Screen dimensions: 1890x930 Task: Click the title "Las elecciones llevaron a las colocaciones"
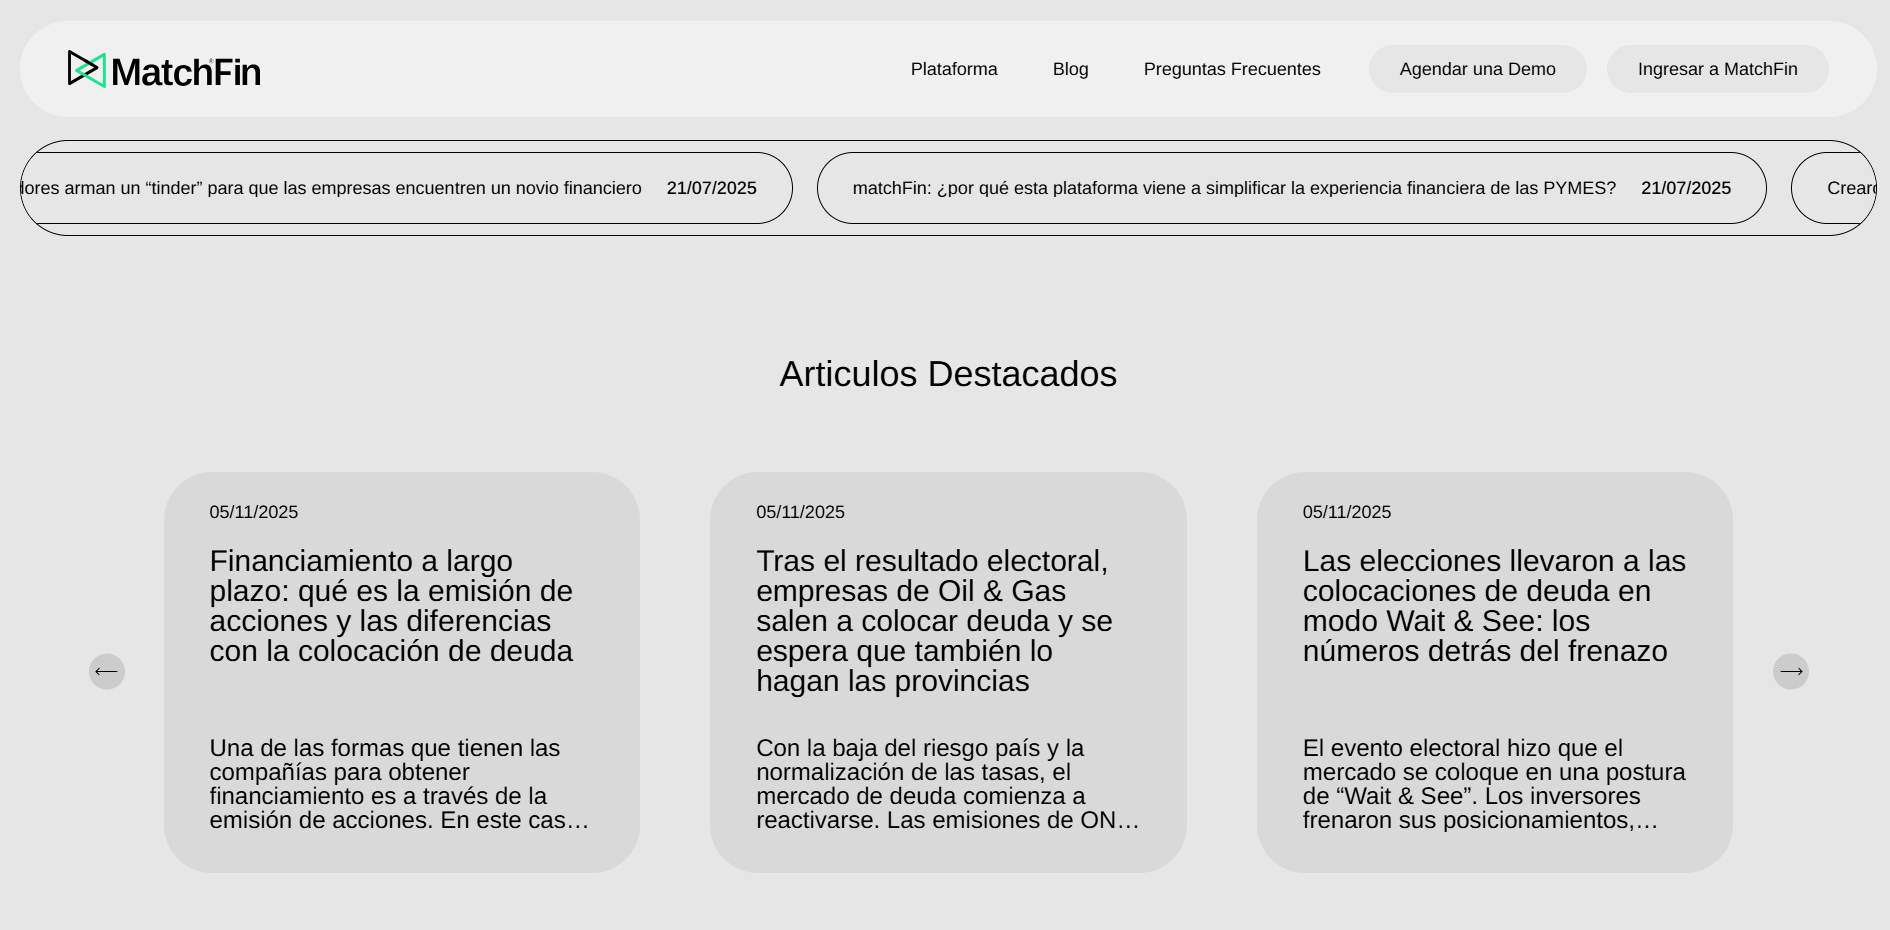click(1494, 606)
